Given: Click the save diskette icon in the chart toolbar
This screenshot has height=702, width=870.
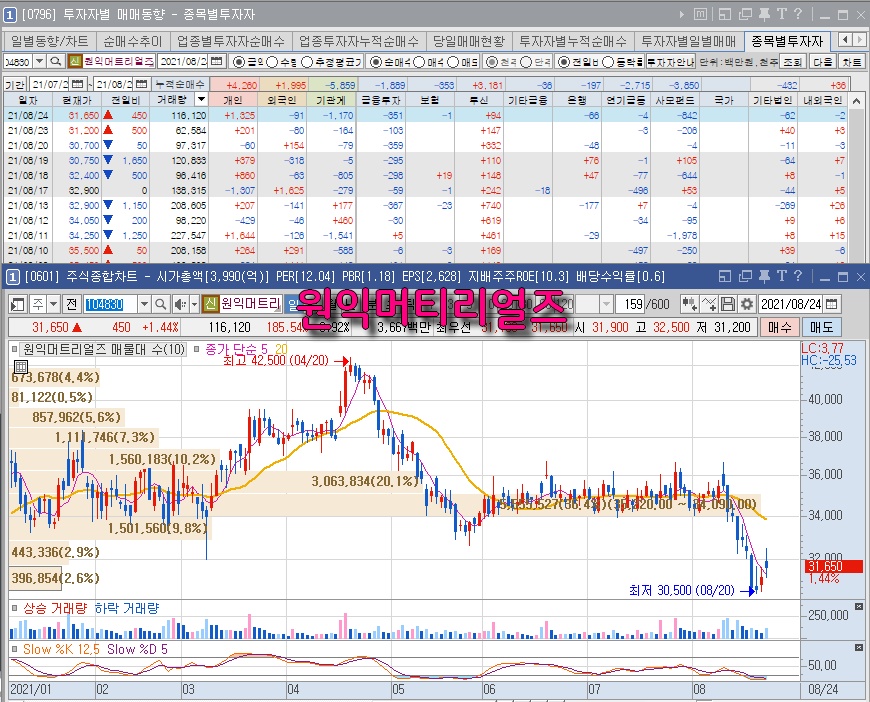Looking at the screenshot, I should click(x=727, y=304).
